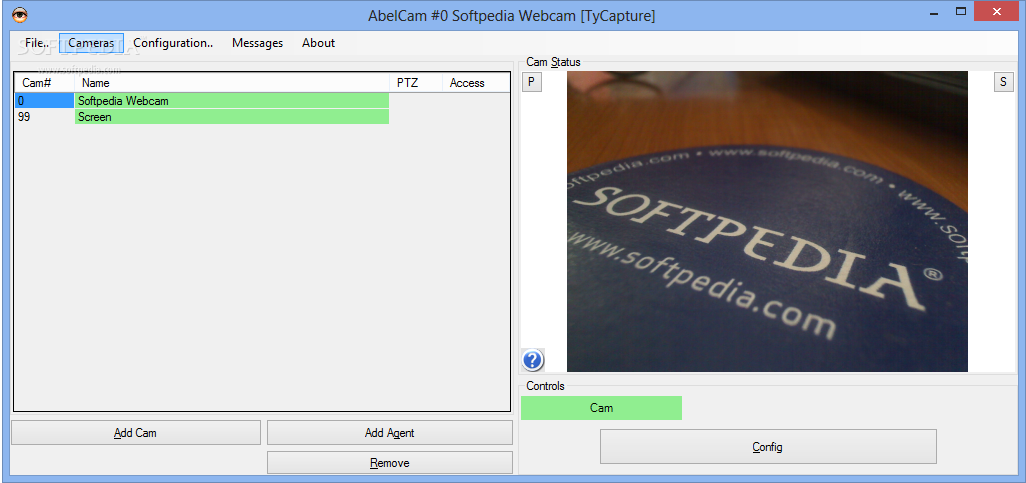
Task: Click the green Cam control indicator
Action: coord(601,408)
